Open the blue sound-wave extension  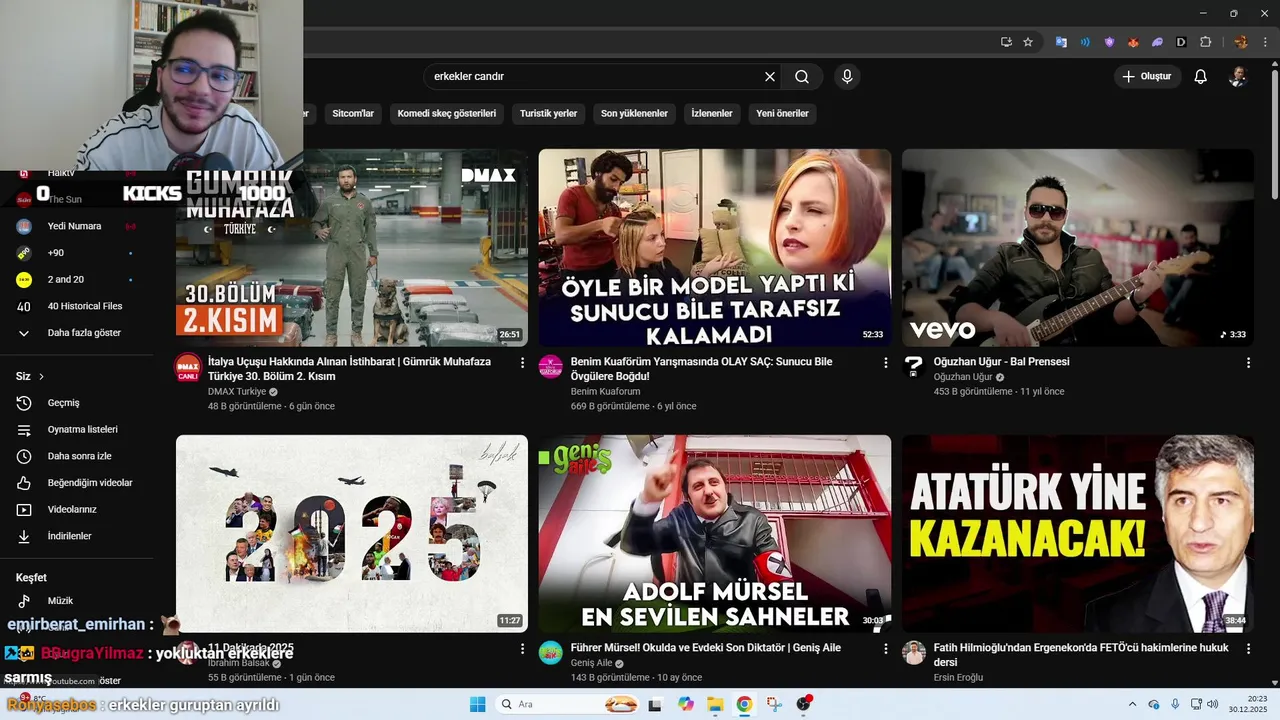point(1085,42)
